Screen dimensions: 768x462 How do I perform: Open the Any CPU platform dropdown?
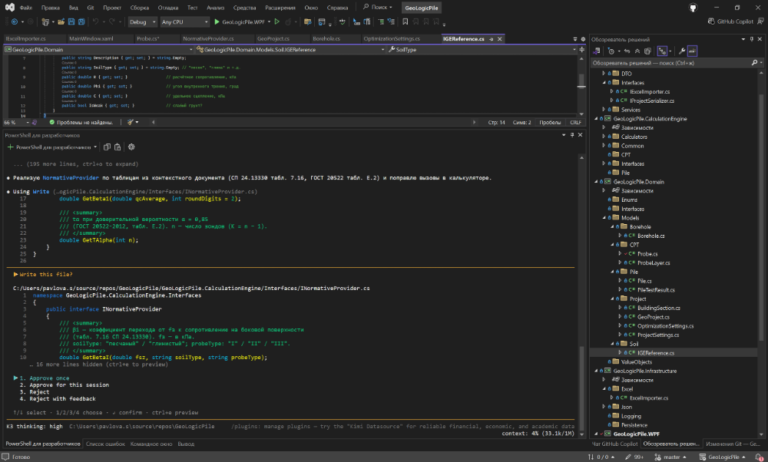[185, 22]
